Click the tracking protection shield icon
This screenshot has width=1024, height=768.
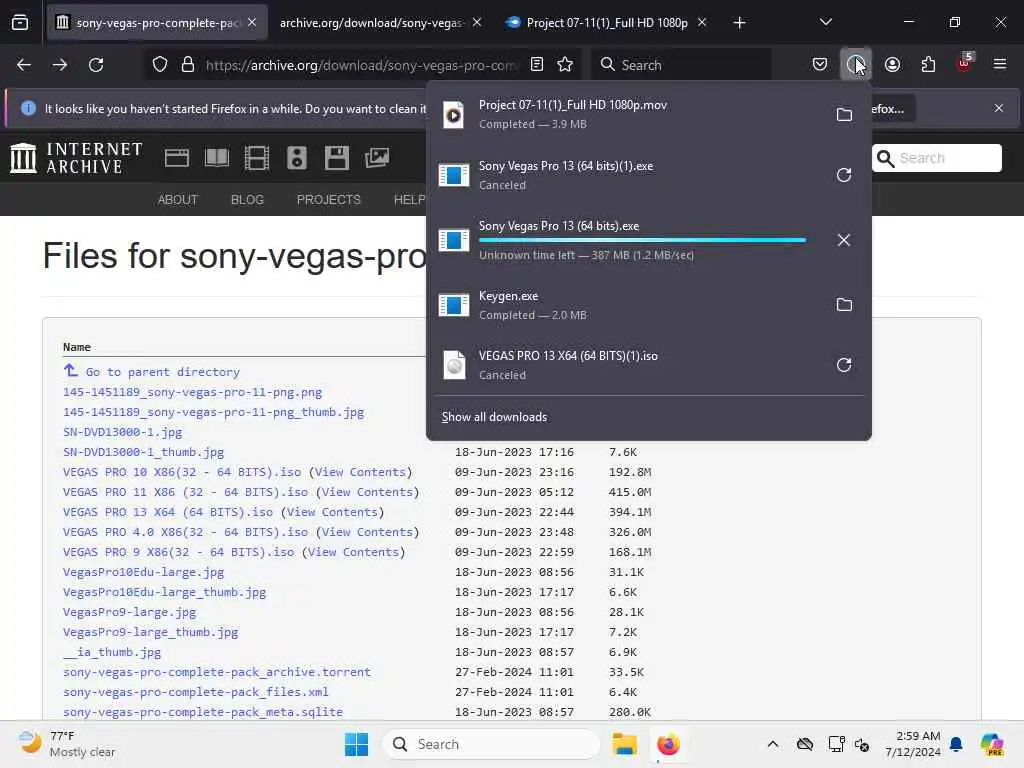(x=160, y=65)
